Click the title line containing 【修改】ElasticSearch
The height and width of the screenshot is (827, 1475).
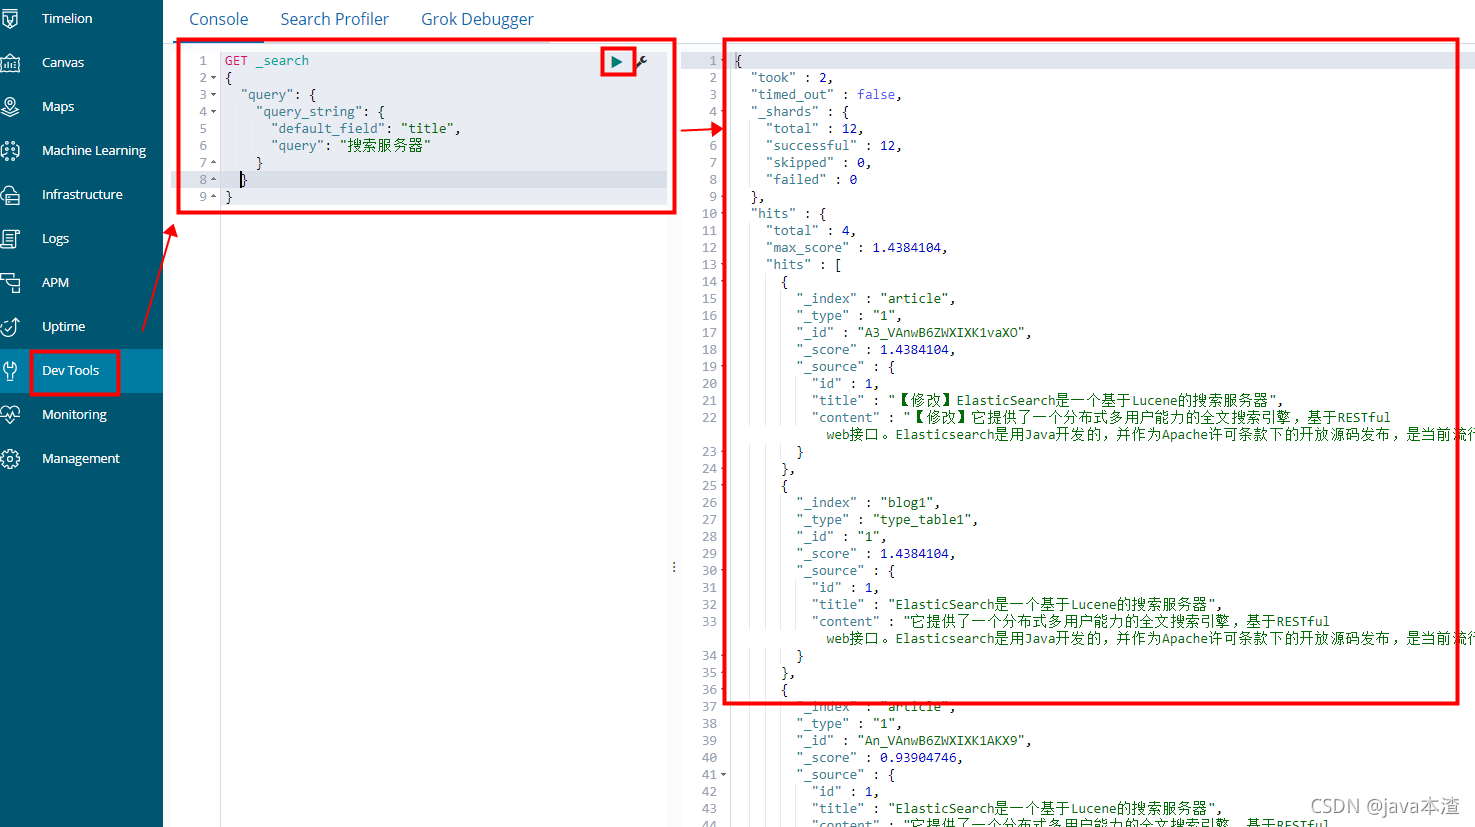tap(1048, 401)
